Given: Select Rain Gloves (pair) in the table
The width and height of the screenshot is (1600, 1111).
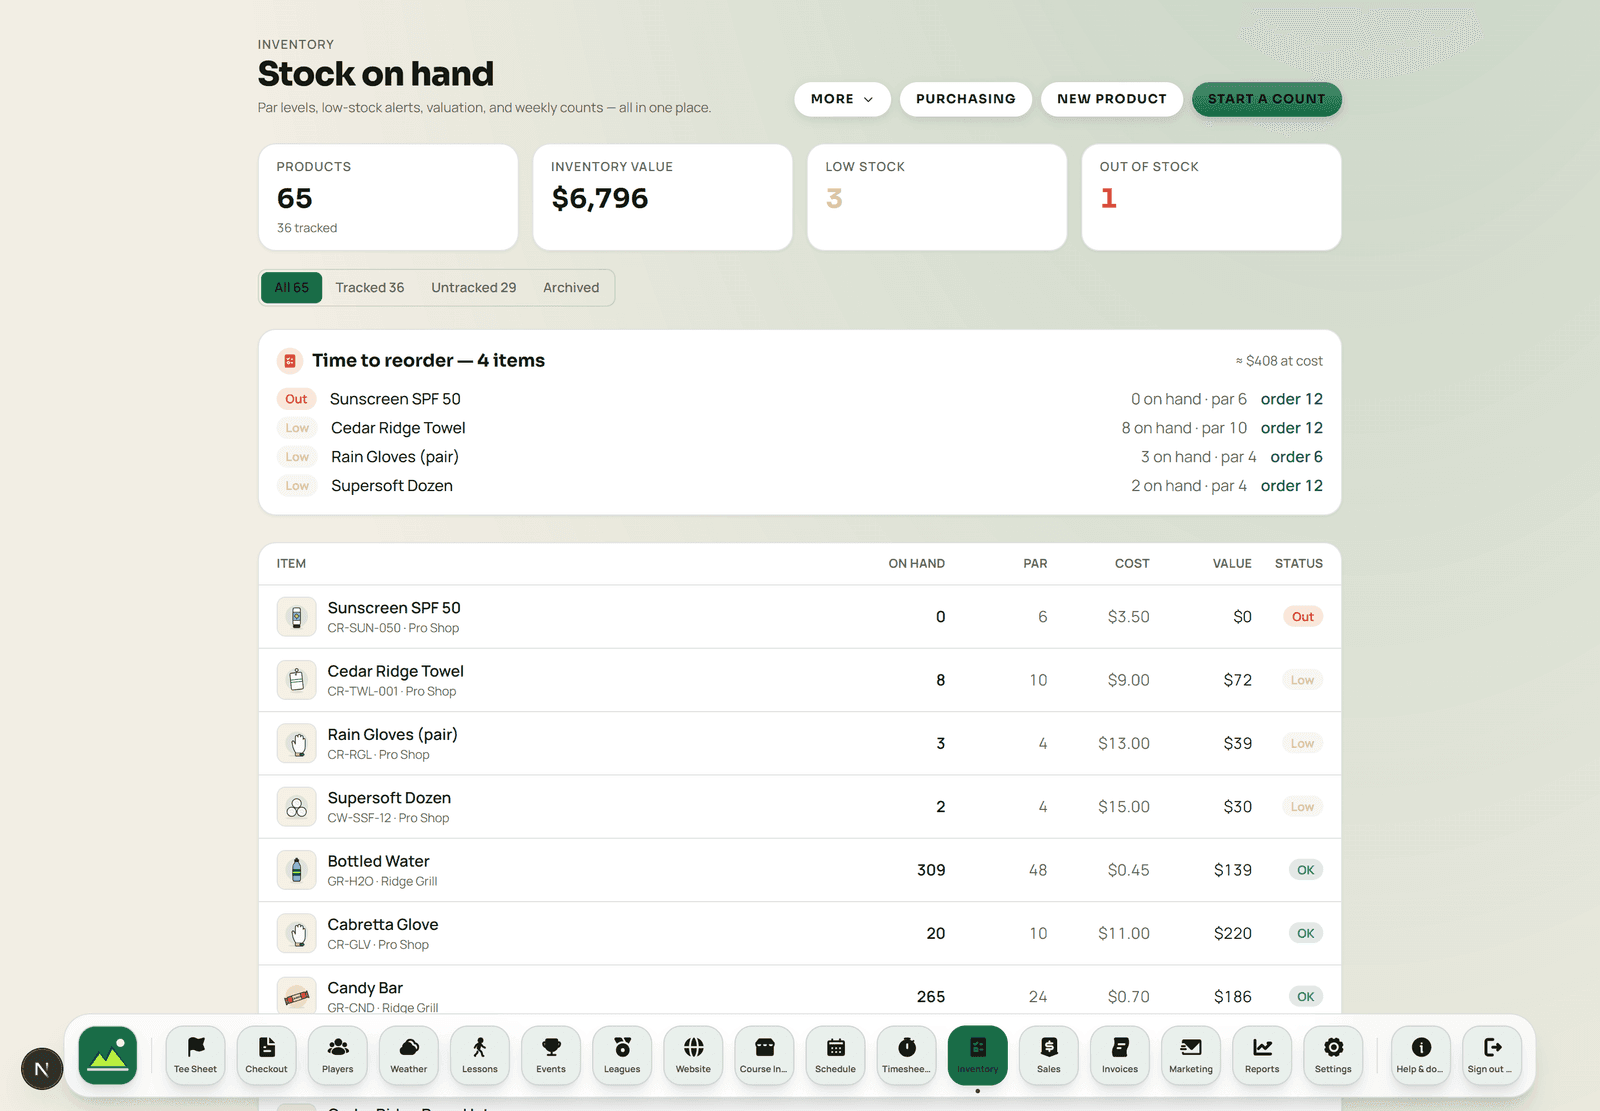Looking at the screenshot, I should 800,743.
